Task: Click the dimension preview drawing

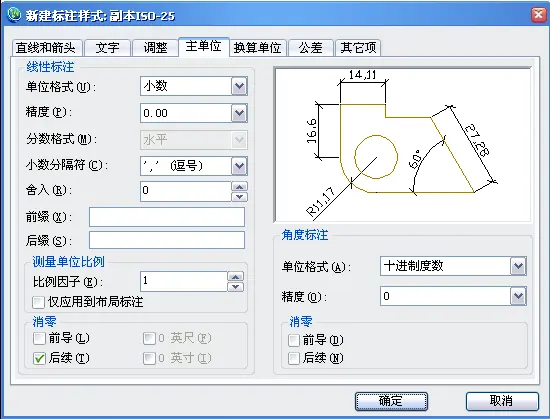Action: coord(402,145)
